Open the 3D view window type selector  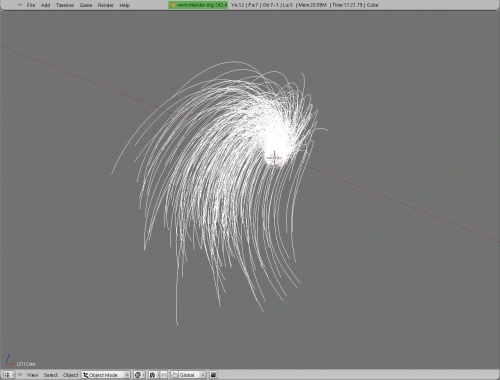[x=9, y=375]
